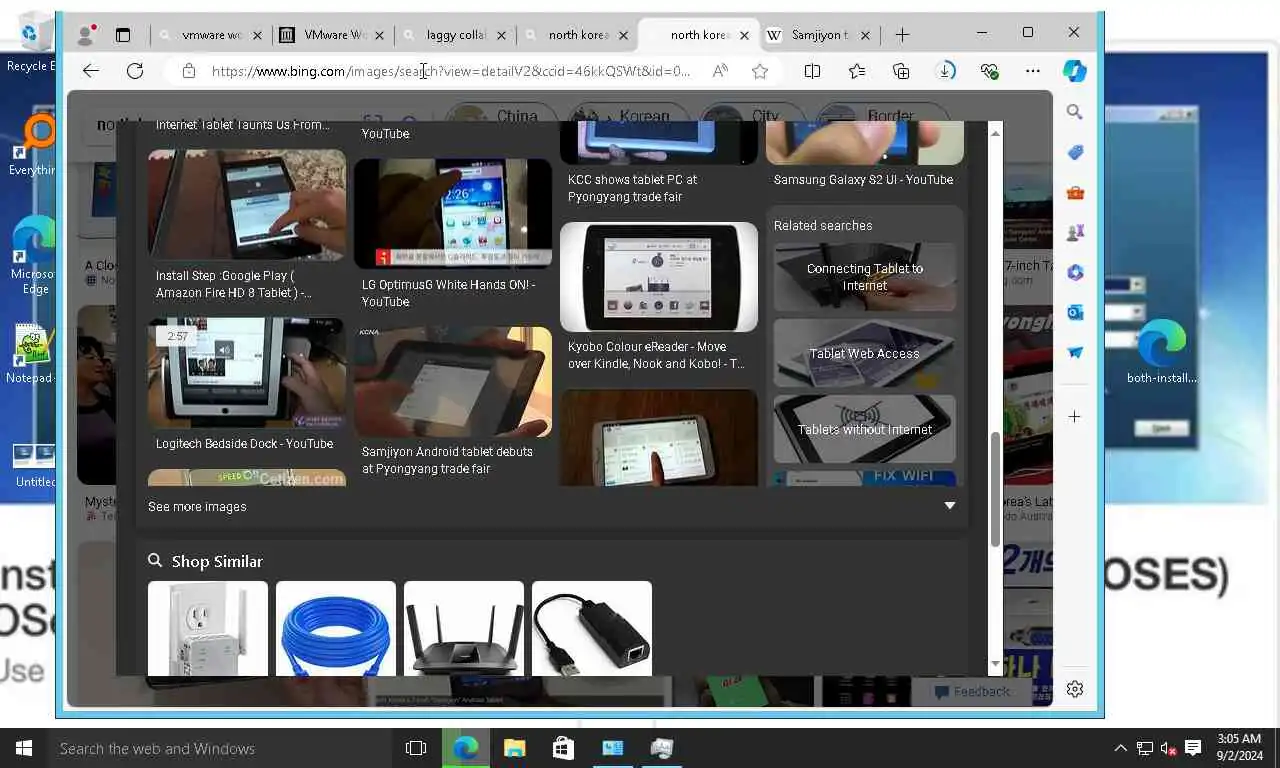This screenshot has height=768, width=1280.
Task: Open Microsoft Store from the taskbar
Action: [x=563, y=748]
